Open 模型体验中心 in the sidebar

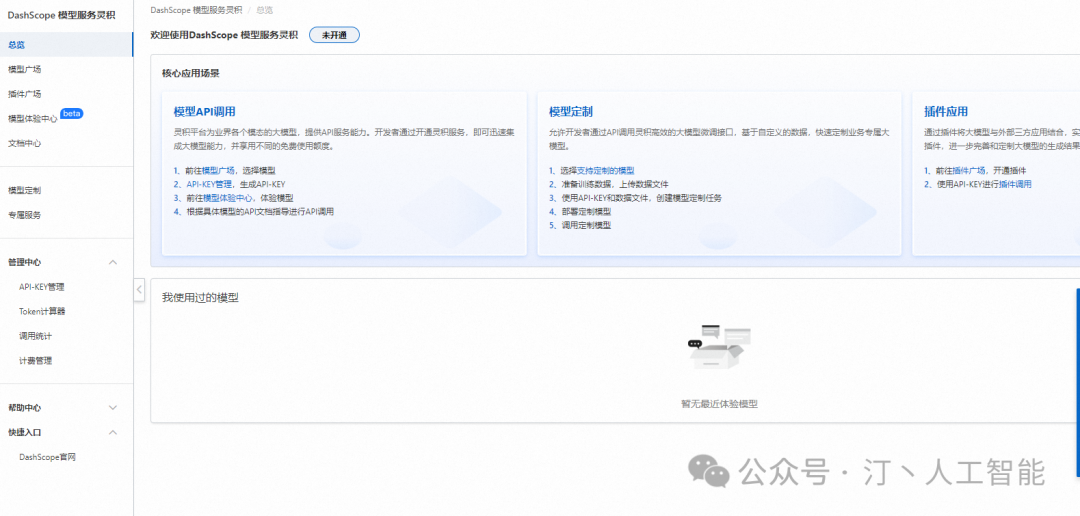[x=33, y=118]
